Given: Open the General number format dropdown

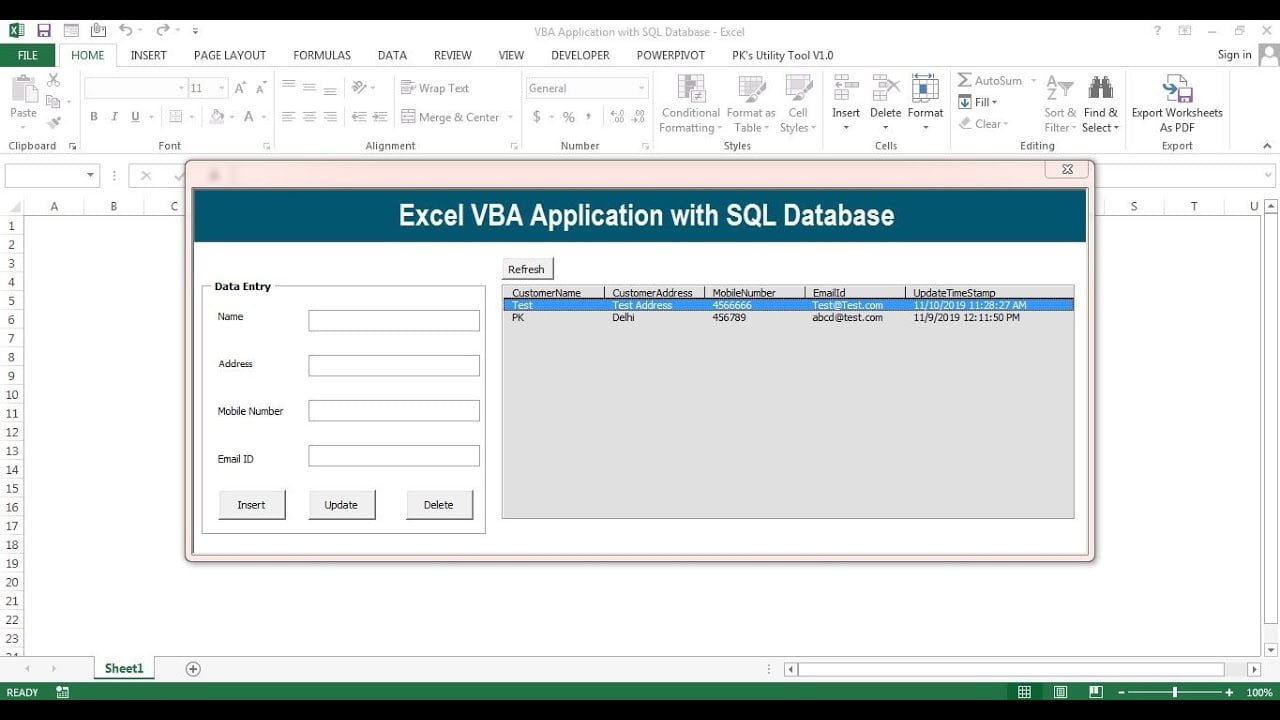Looking at the screenshot, I should [586, 88].
